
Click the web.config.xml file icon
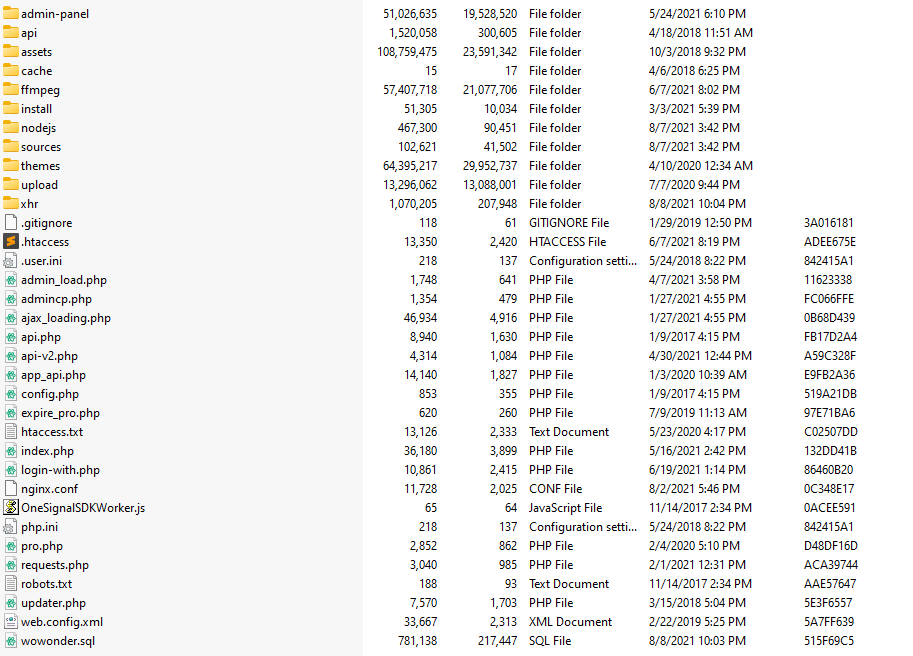coord(11,622)
